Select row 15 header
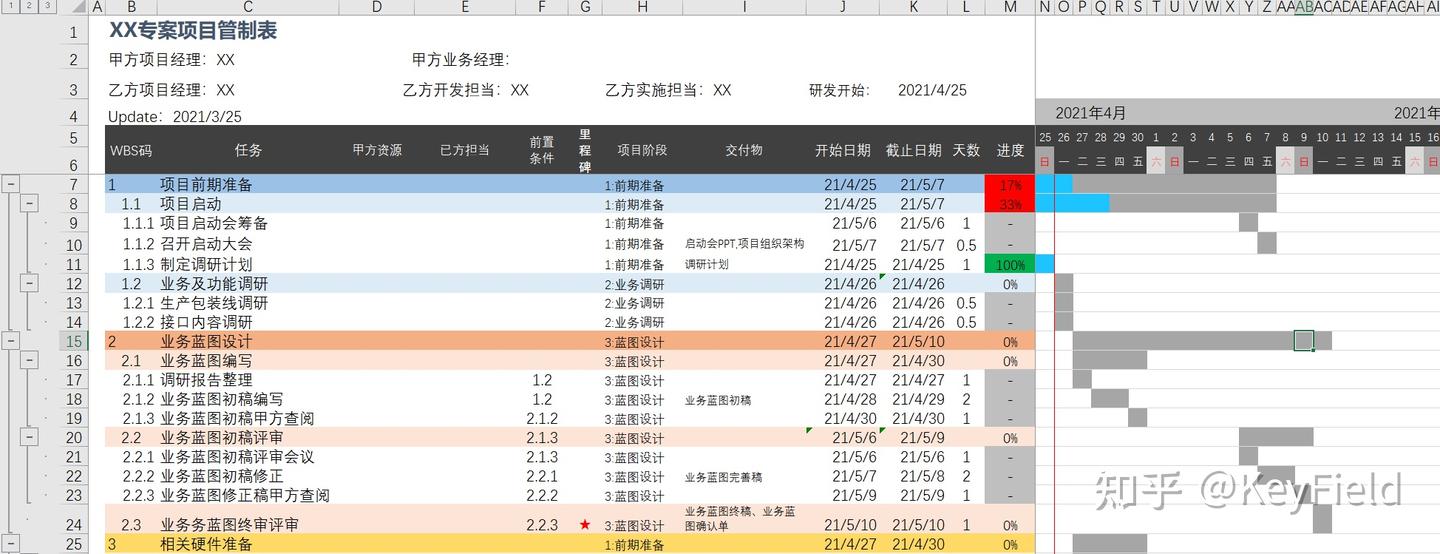This screenshot has width=1440, height=554. point(74,341)
